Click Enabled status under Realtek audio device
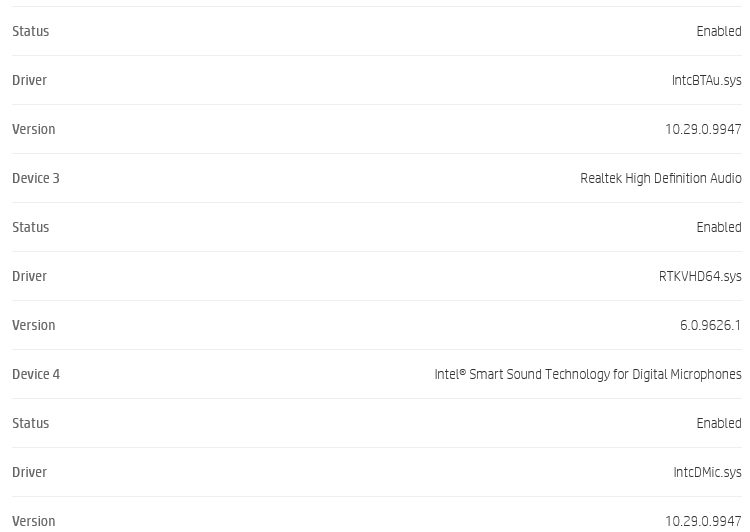This screenshot has width=750, height=532. pyautogui.click(x=718, y=227)
